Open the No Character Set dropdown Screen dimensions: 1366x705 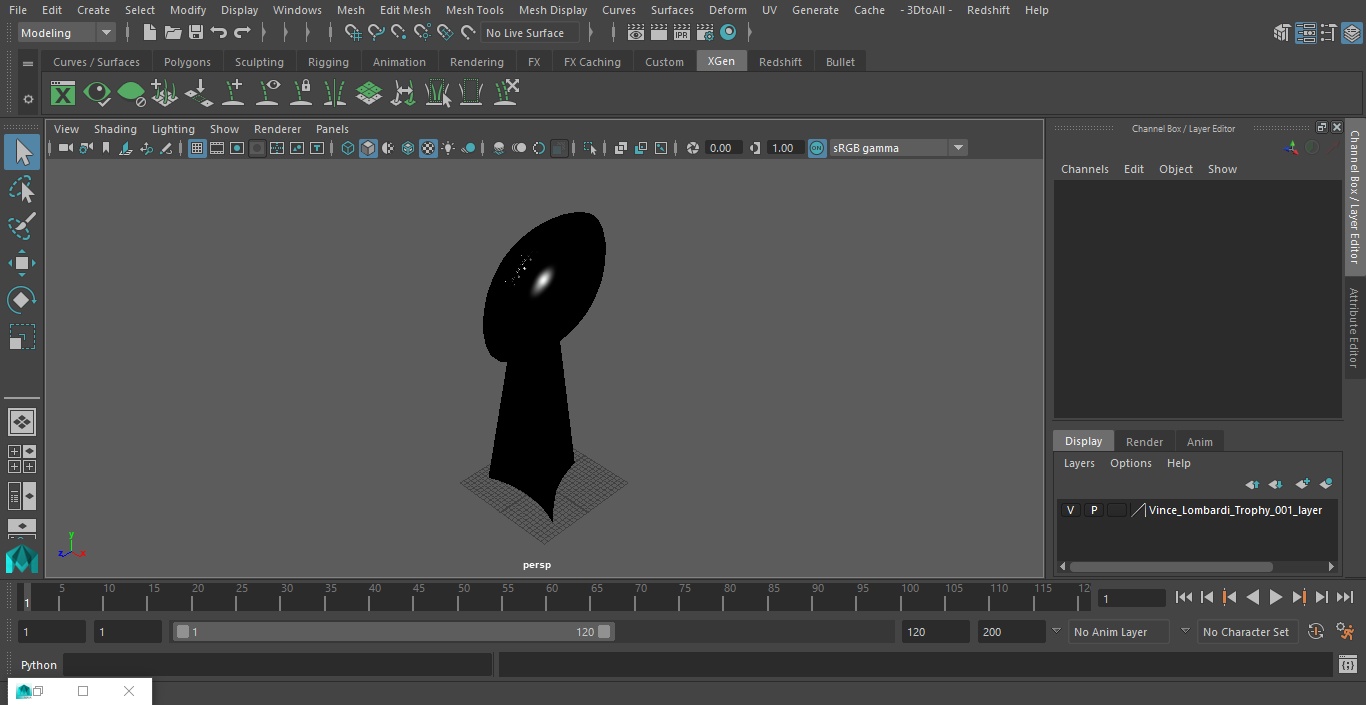pyautogui.click(x=1246, y=632)
